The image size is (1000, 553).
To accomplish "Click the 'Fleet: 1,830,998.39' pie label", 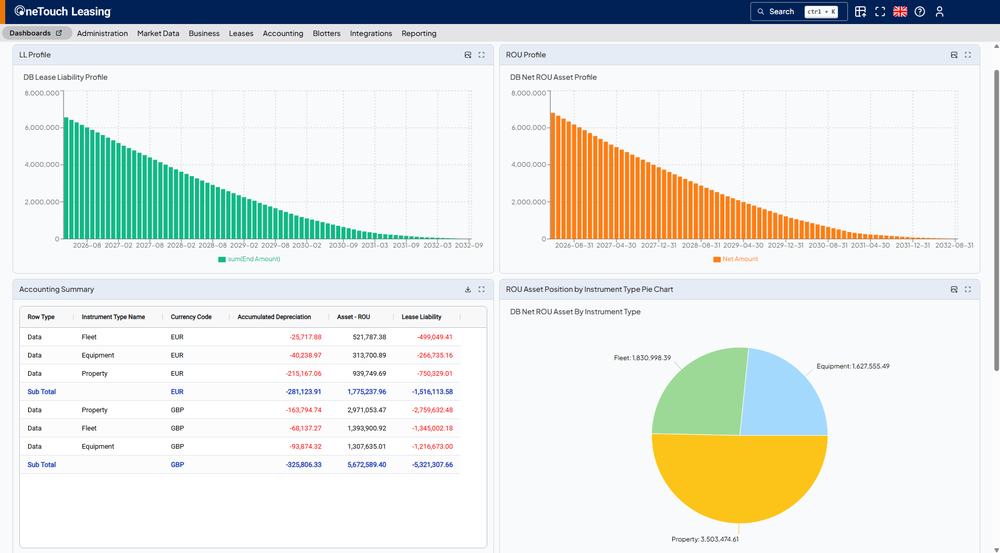I will coord(642,358).
